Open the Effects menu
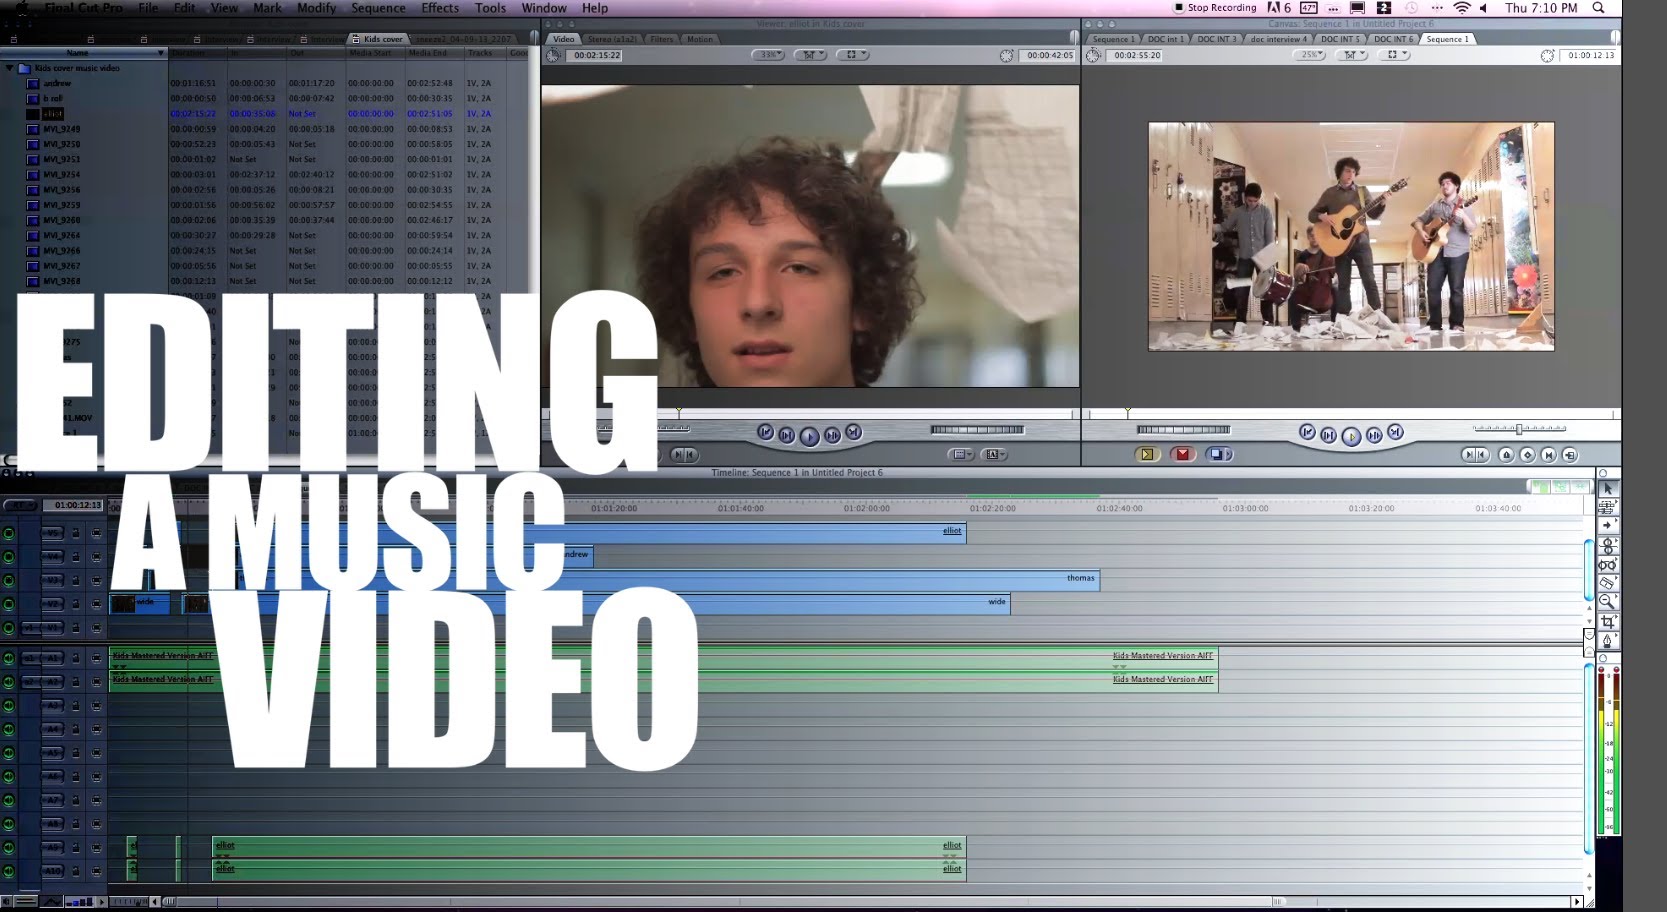 pyautogui.click(x=440, y=8)
